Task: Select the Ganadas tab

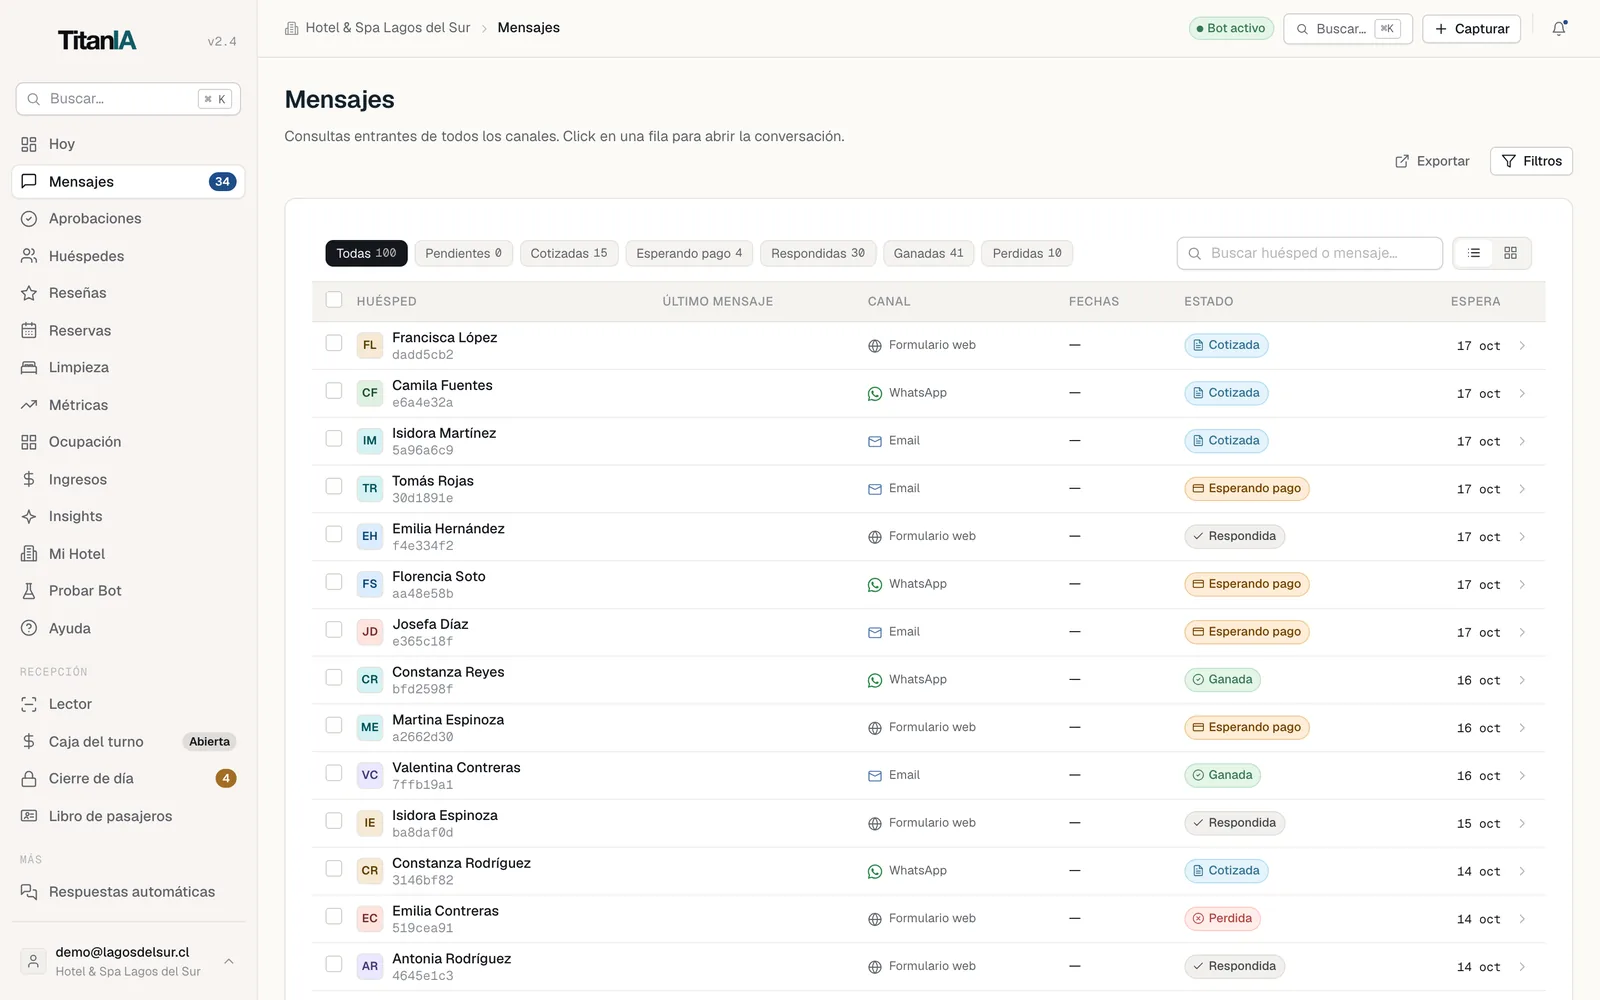Action: click(x=928, y=253)
